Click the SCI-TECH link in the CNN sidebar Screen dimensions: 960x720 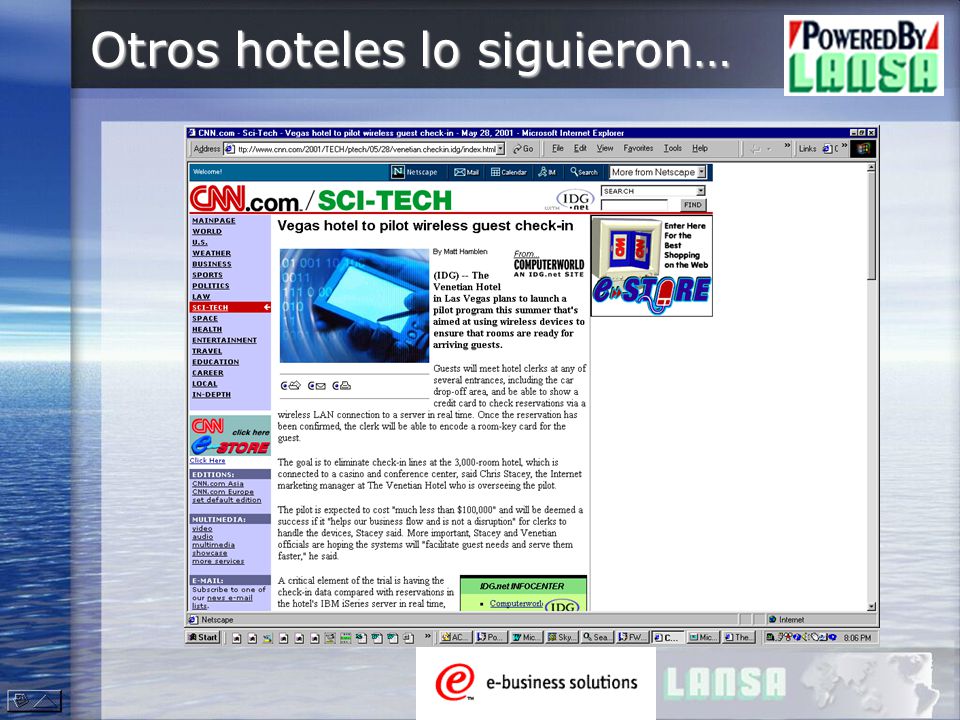(210, 307)
